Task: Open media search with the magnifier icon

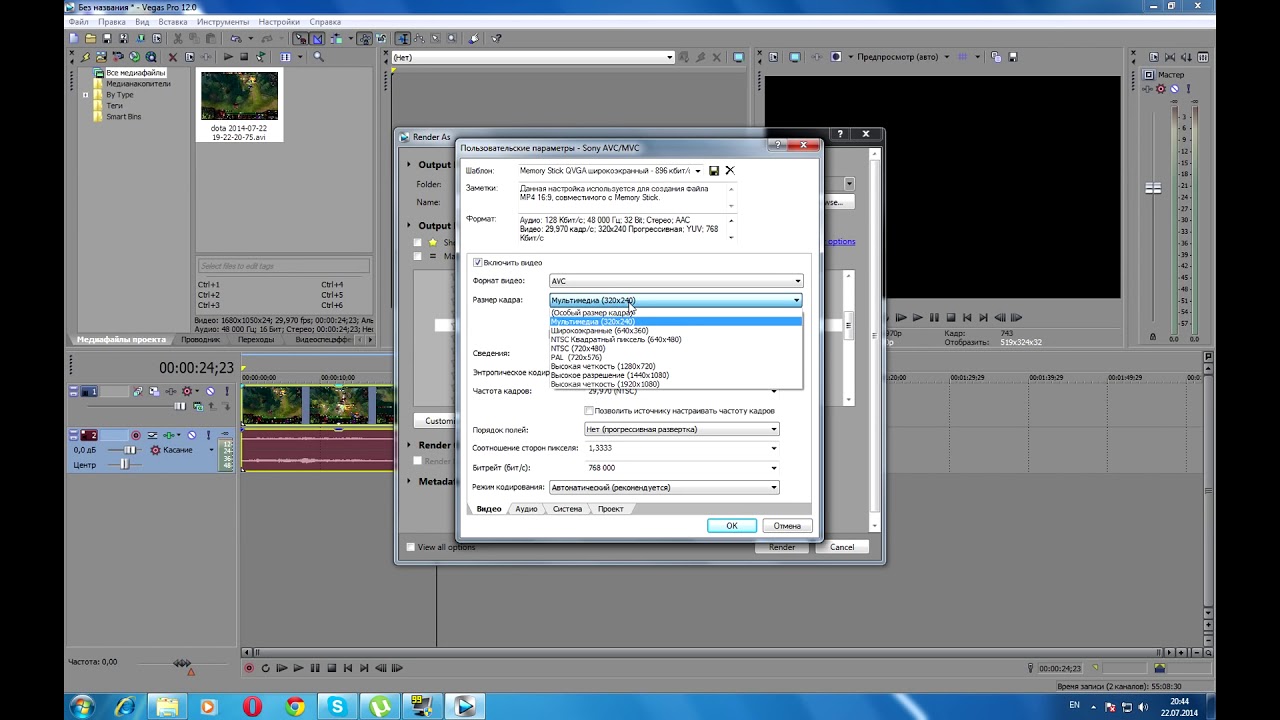Action: click(x=318, y=57)
